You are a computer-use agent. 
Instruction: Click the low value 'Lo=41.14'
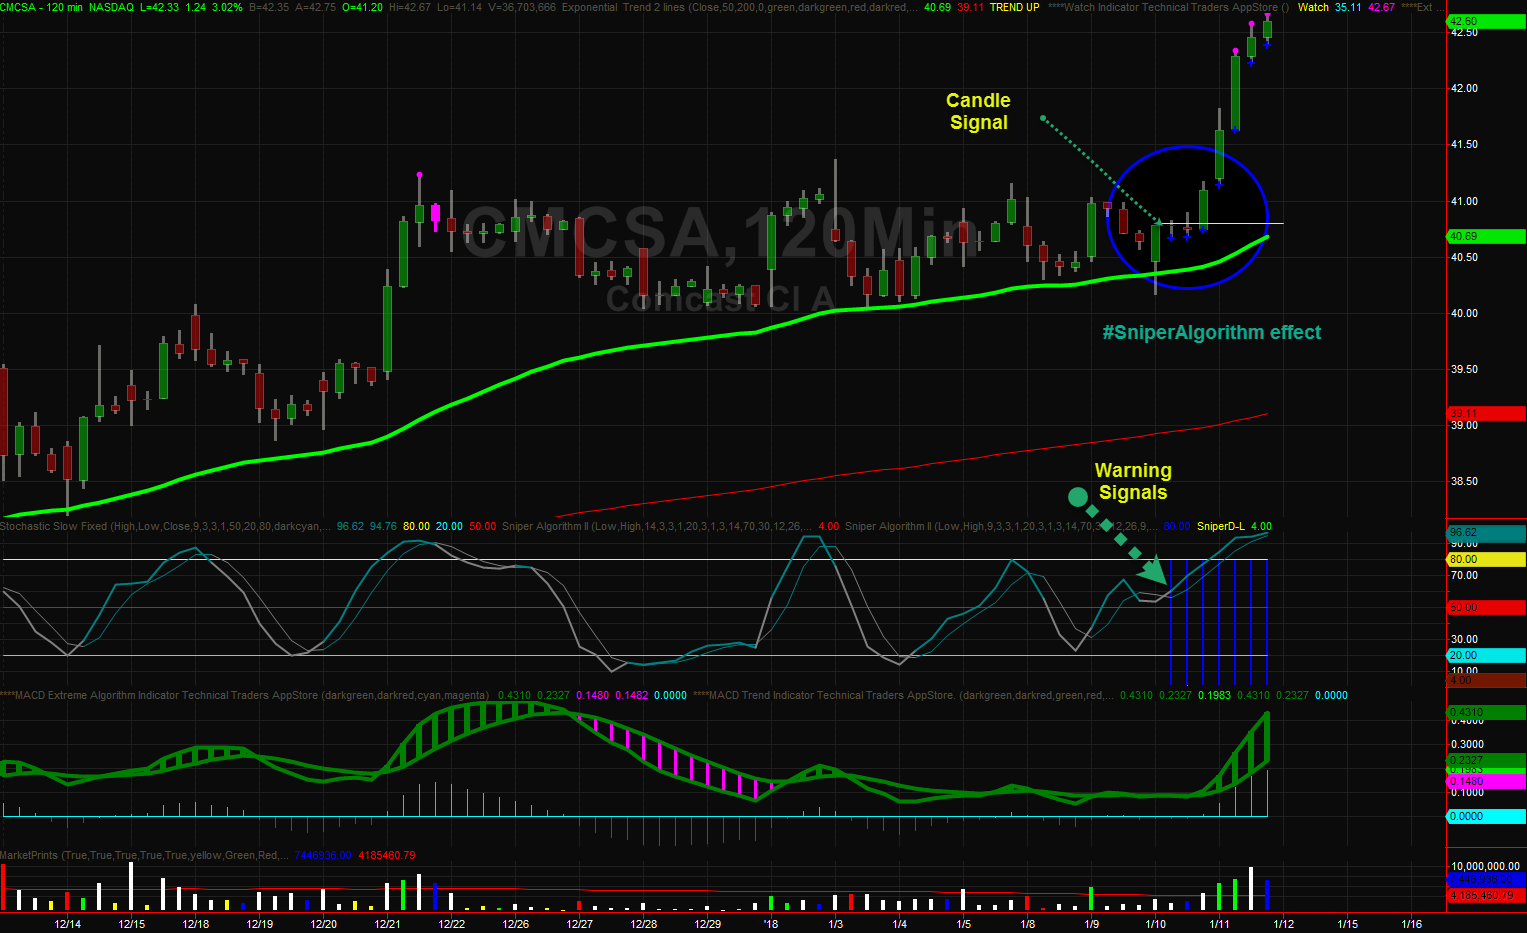pos(460,7)
